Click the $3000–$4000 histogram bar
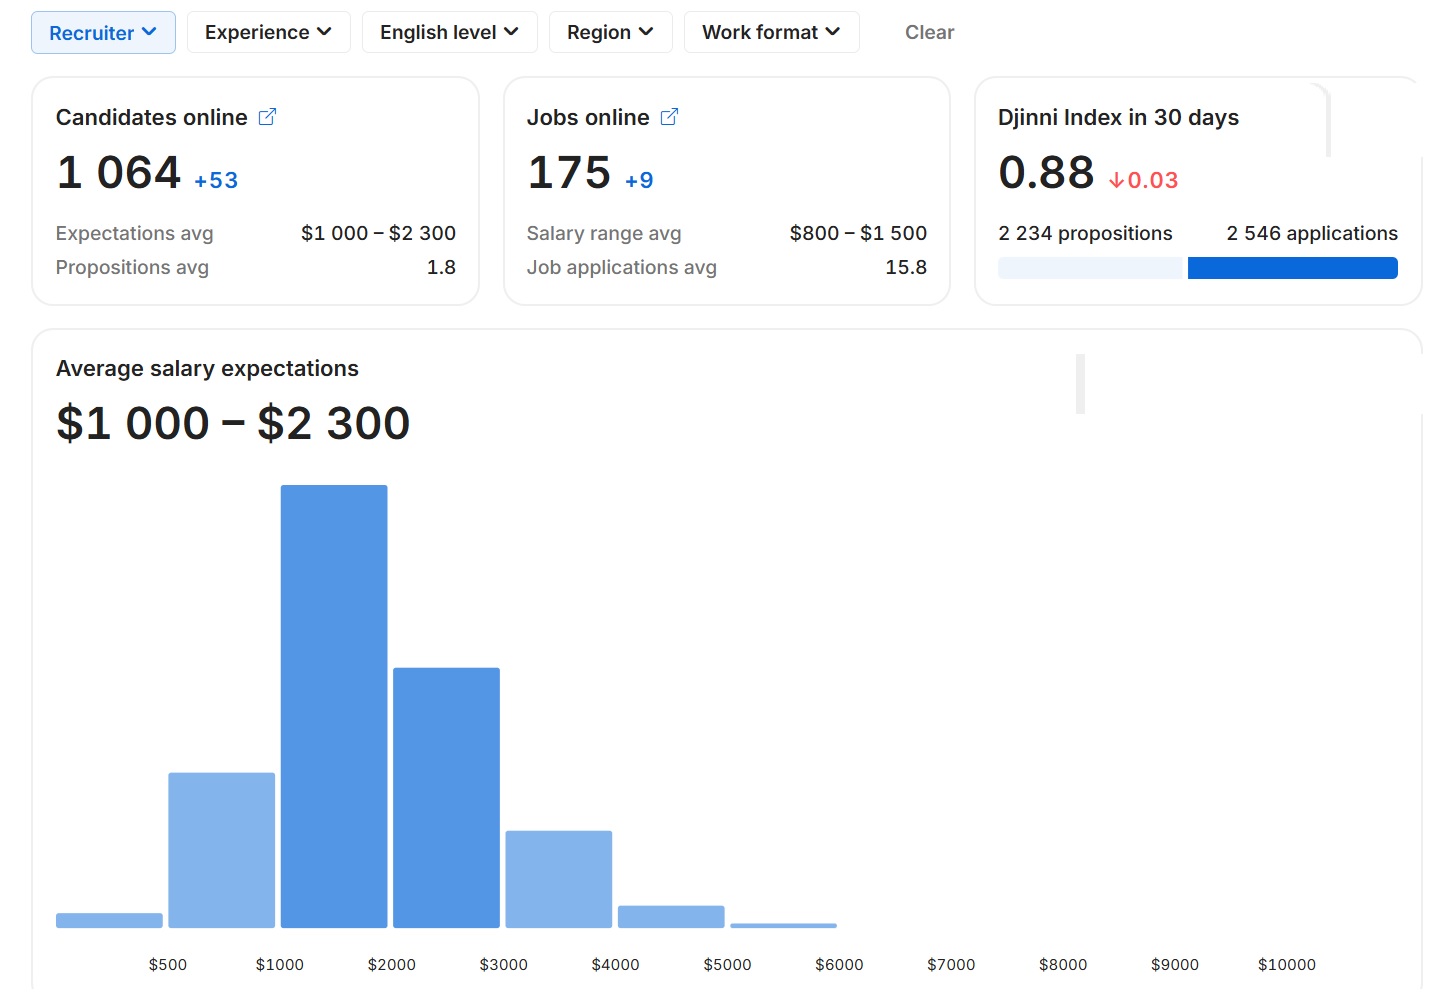Image resolution: width=1433 pixels, height=1006 pixels. (558, 879)
